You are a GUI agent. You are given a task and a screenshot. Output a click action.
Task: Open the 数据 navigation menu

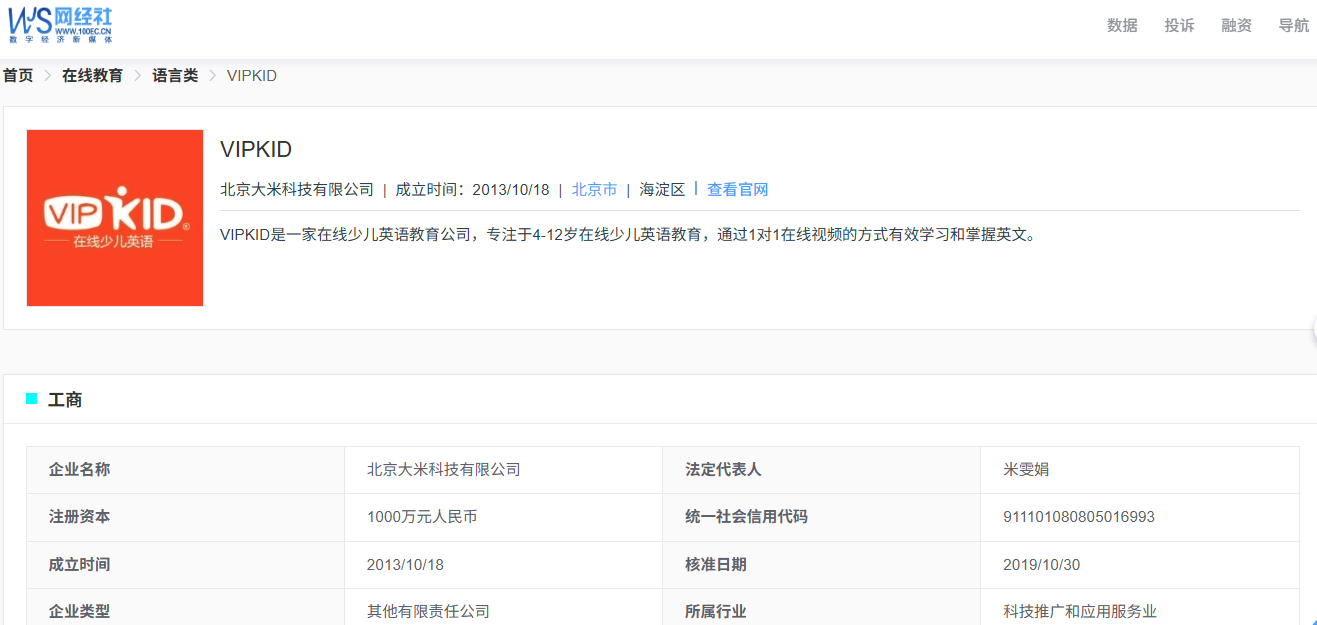pos(1122,26)
